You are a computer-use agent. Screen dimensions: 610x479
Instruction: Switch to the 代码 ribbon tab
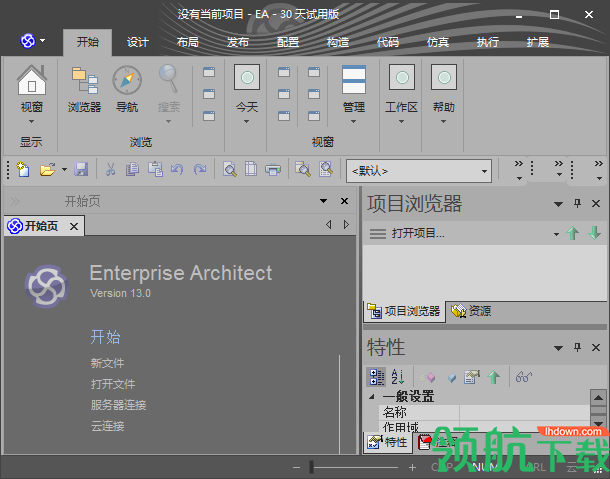pyautogui.click(x=388, y=42)
